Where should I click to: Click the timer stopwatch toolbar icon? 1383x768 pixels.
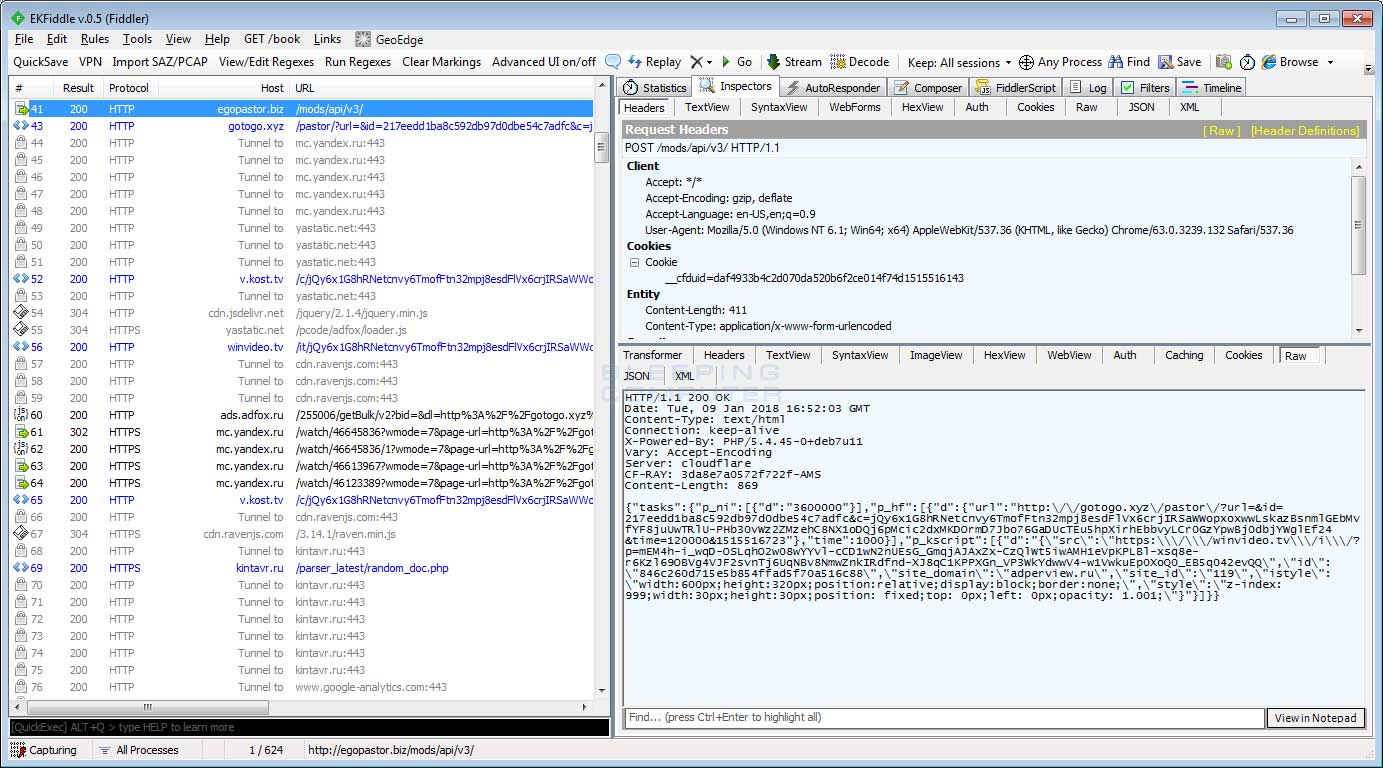[1247, 62]
